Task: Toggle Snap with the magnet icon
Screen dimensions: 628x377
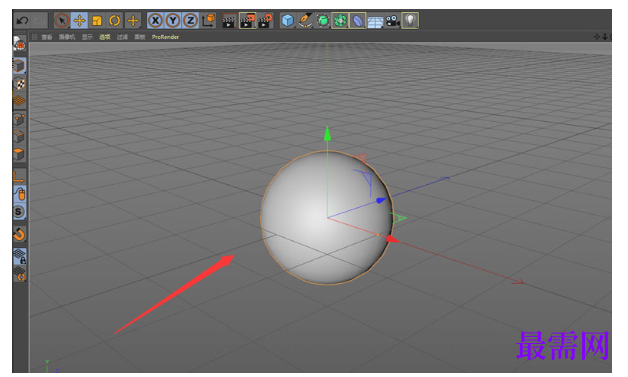Action: tap(19, 234)
